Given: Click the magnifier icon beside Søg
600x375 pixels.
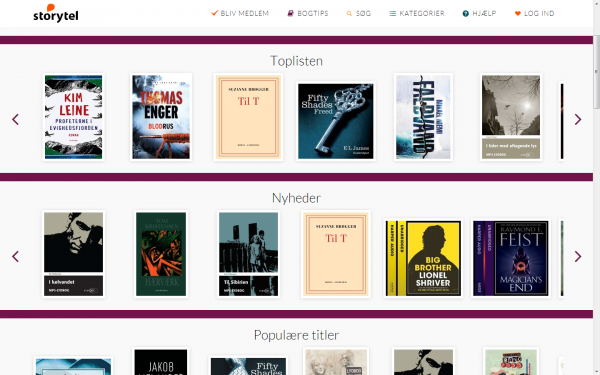Looking at the screenshot, I should pyautogui.click(x=349, y=13).
